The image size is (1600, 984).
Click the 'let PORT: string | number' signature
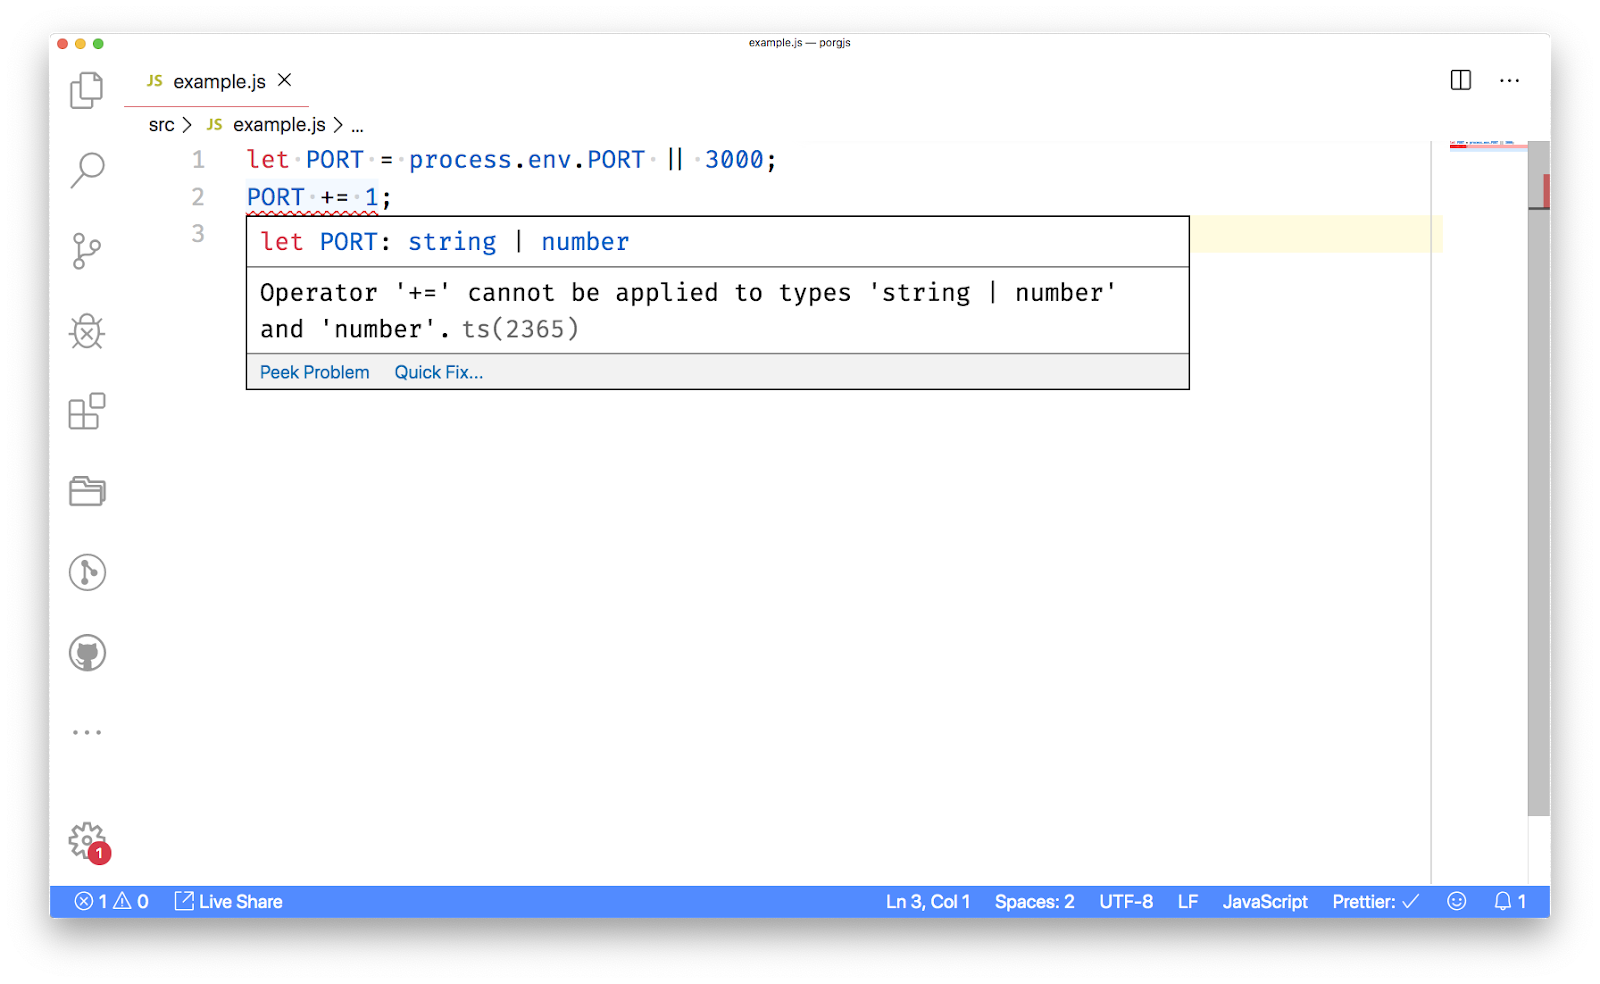(x=445, y=242)
